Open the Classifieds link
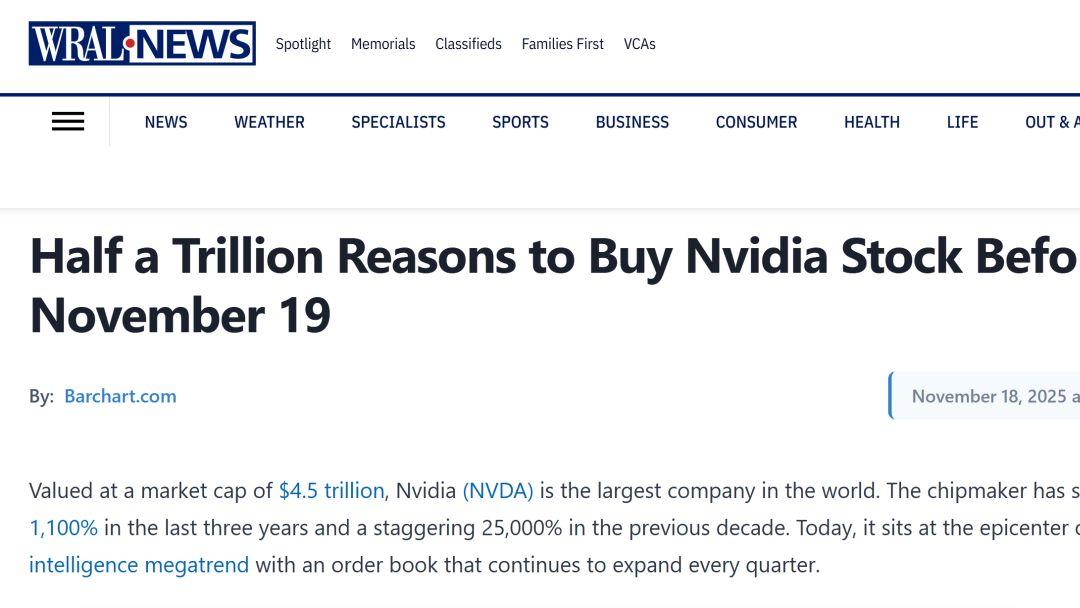 click(468, 44)
